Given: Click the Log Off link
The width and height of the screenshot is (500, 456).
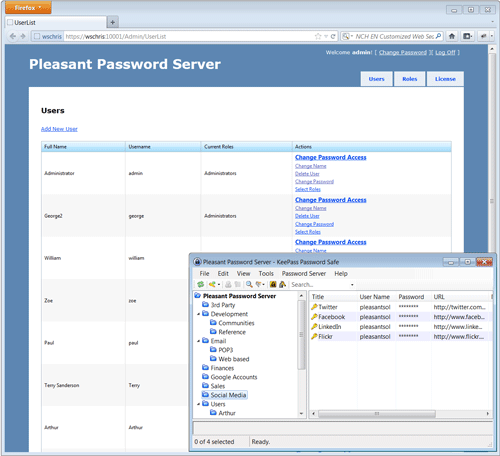Looking at the screenshot, I should (x=445, y=52).
